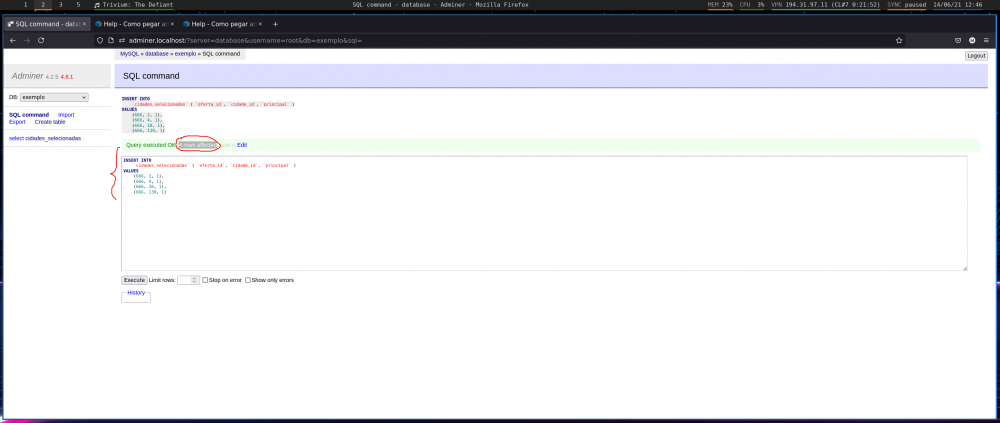Switch to workspace 3 in the top bar
Image resolution: width=1000 pixels, height=423 pixels.
click(60, 5)
